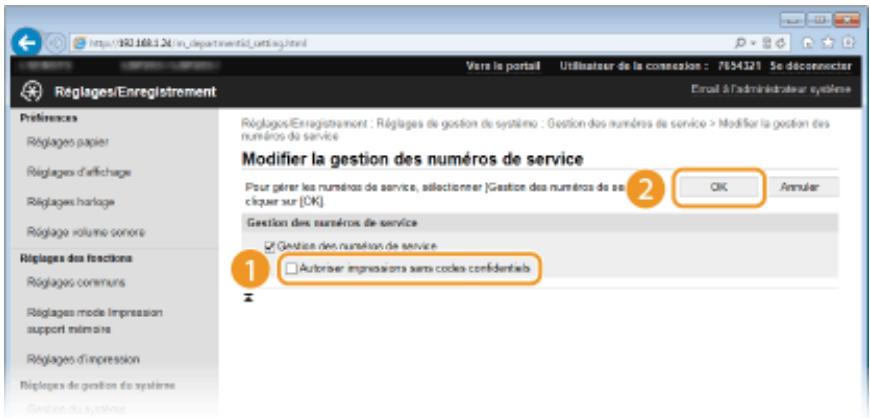Viewport: 870px width, 418px height.
Task: Click the search magnifier icon in address bar
Action: (x=742, y=43)
